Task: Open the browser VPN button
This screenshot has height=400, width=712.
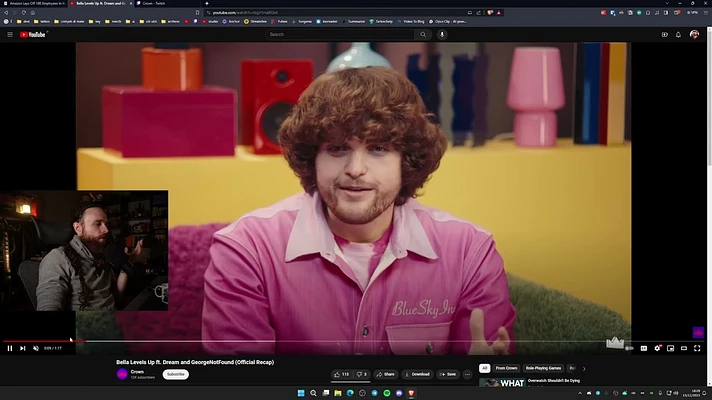Action: 692,13
